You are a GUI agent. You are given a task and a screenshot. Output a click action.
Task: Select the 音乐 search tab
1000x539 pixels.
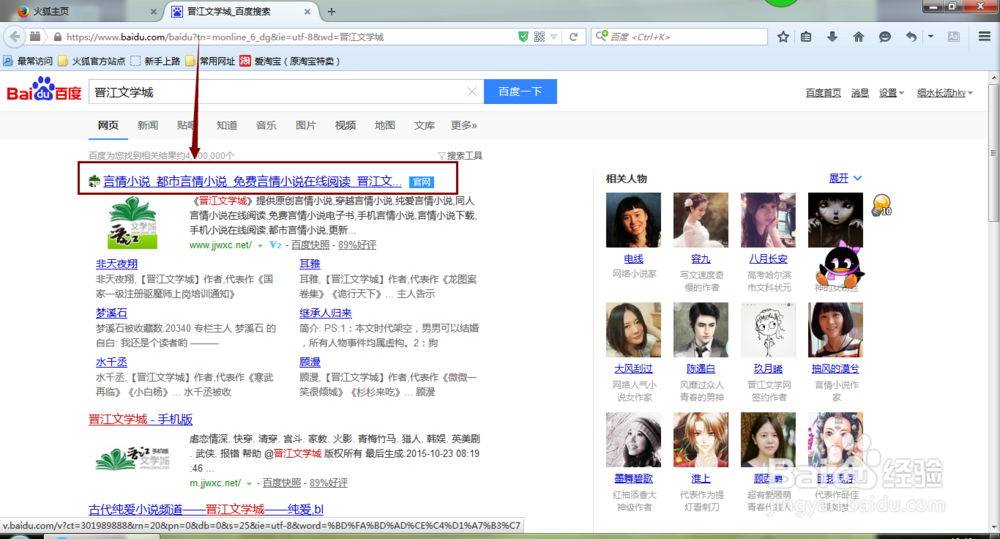pyautogui.click(x=266, y=125)
